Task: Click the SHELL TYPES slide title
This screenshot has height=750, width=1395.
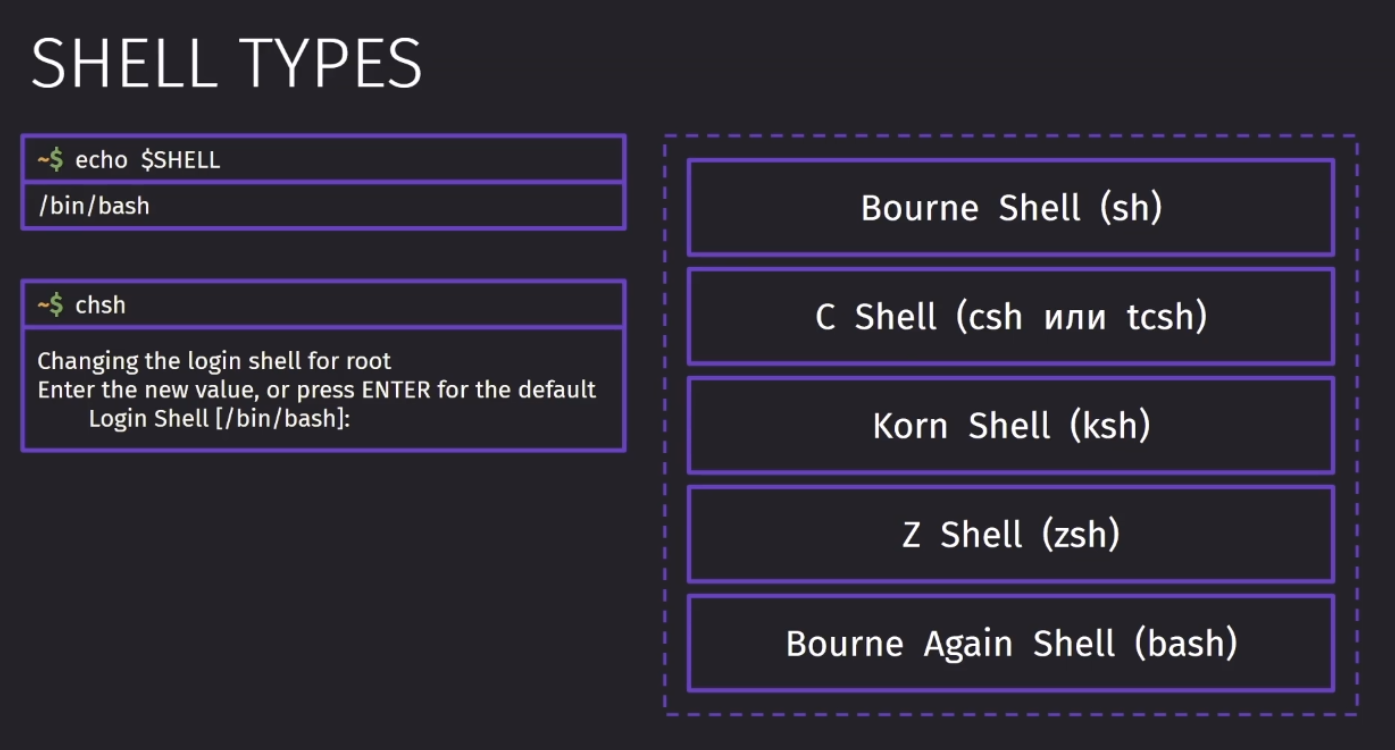Action: [x=227, y=64]
